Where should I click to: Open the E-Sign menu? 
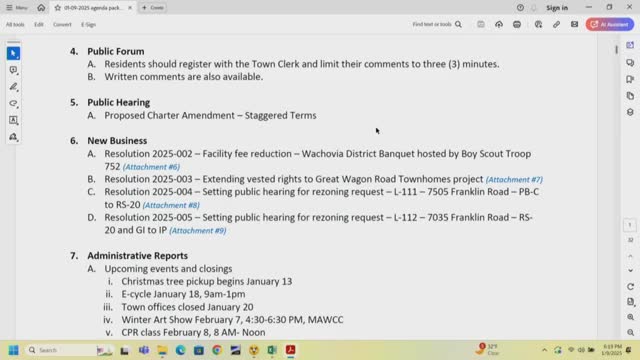point(88,24)
